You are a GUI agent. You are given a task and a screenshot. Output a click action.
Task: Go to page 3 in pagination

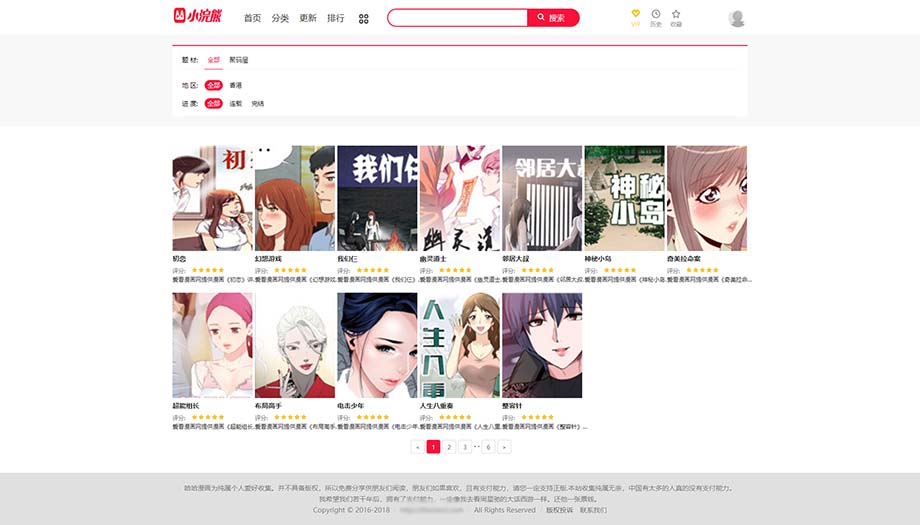(465, 447)
